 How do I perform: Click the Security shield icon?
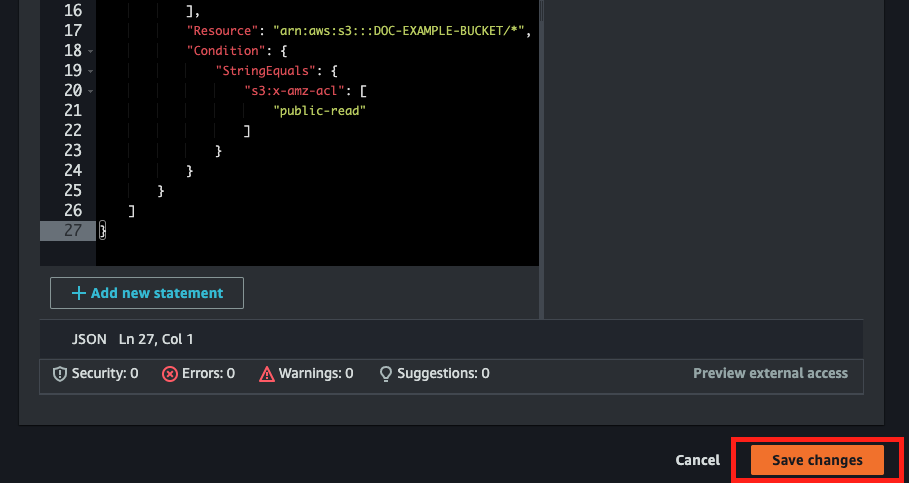coord(59,373)
